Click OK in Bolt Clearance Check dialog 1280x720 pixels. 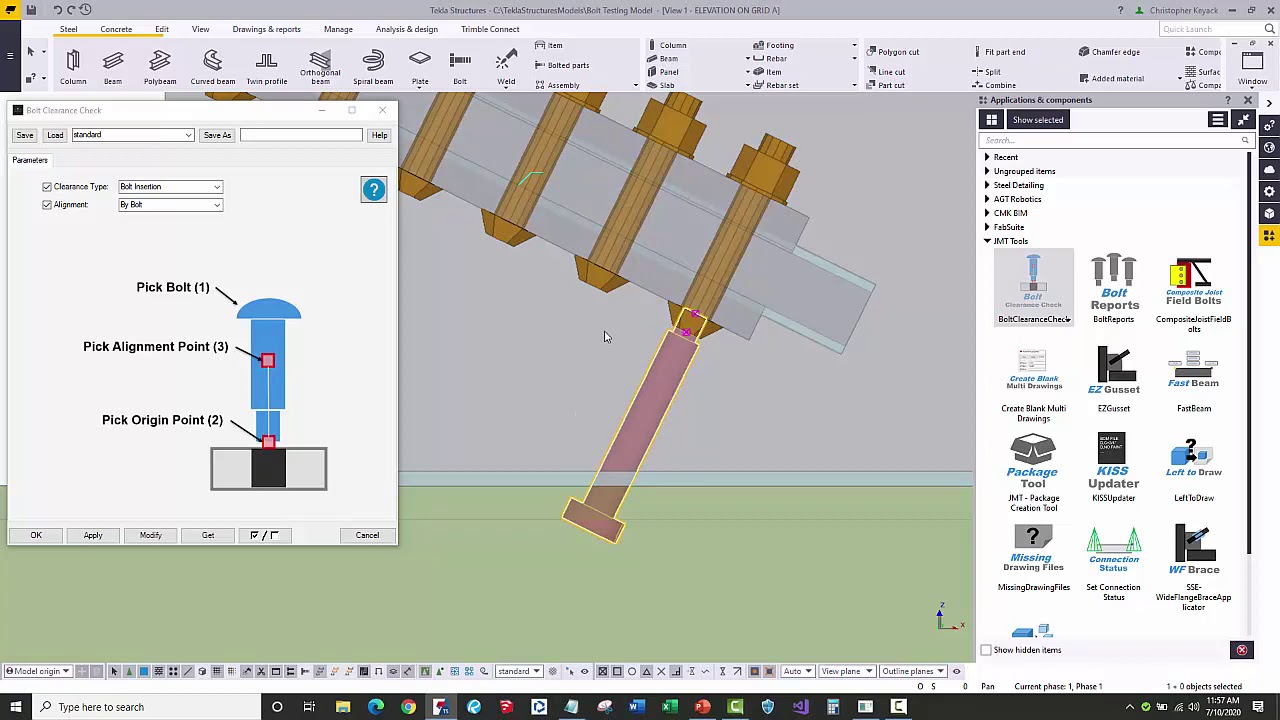coord(36,535)
